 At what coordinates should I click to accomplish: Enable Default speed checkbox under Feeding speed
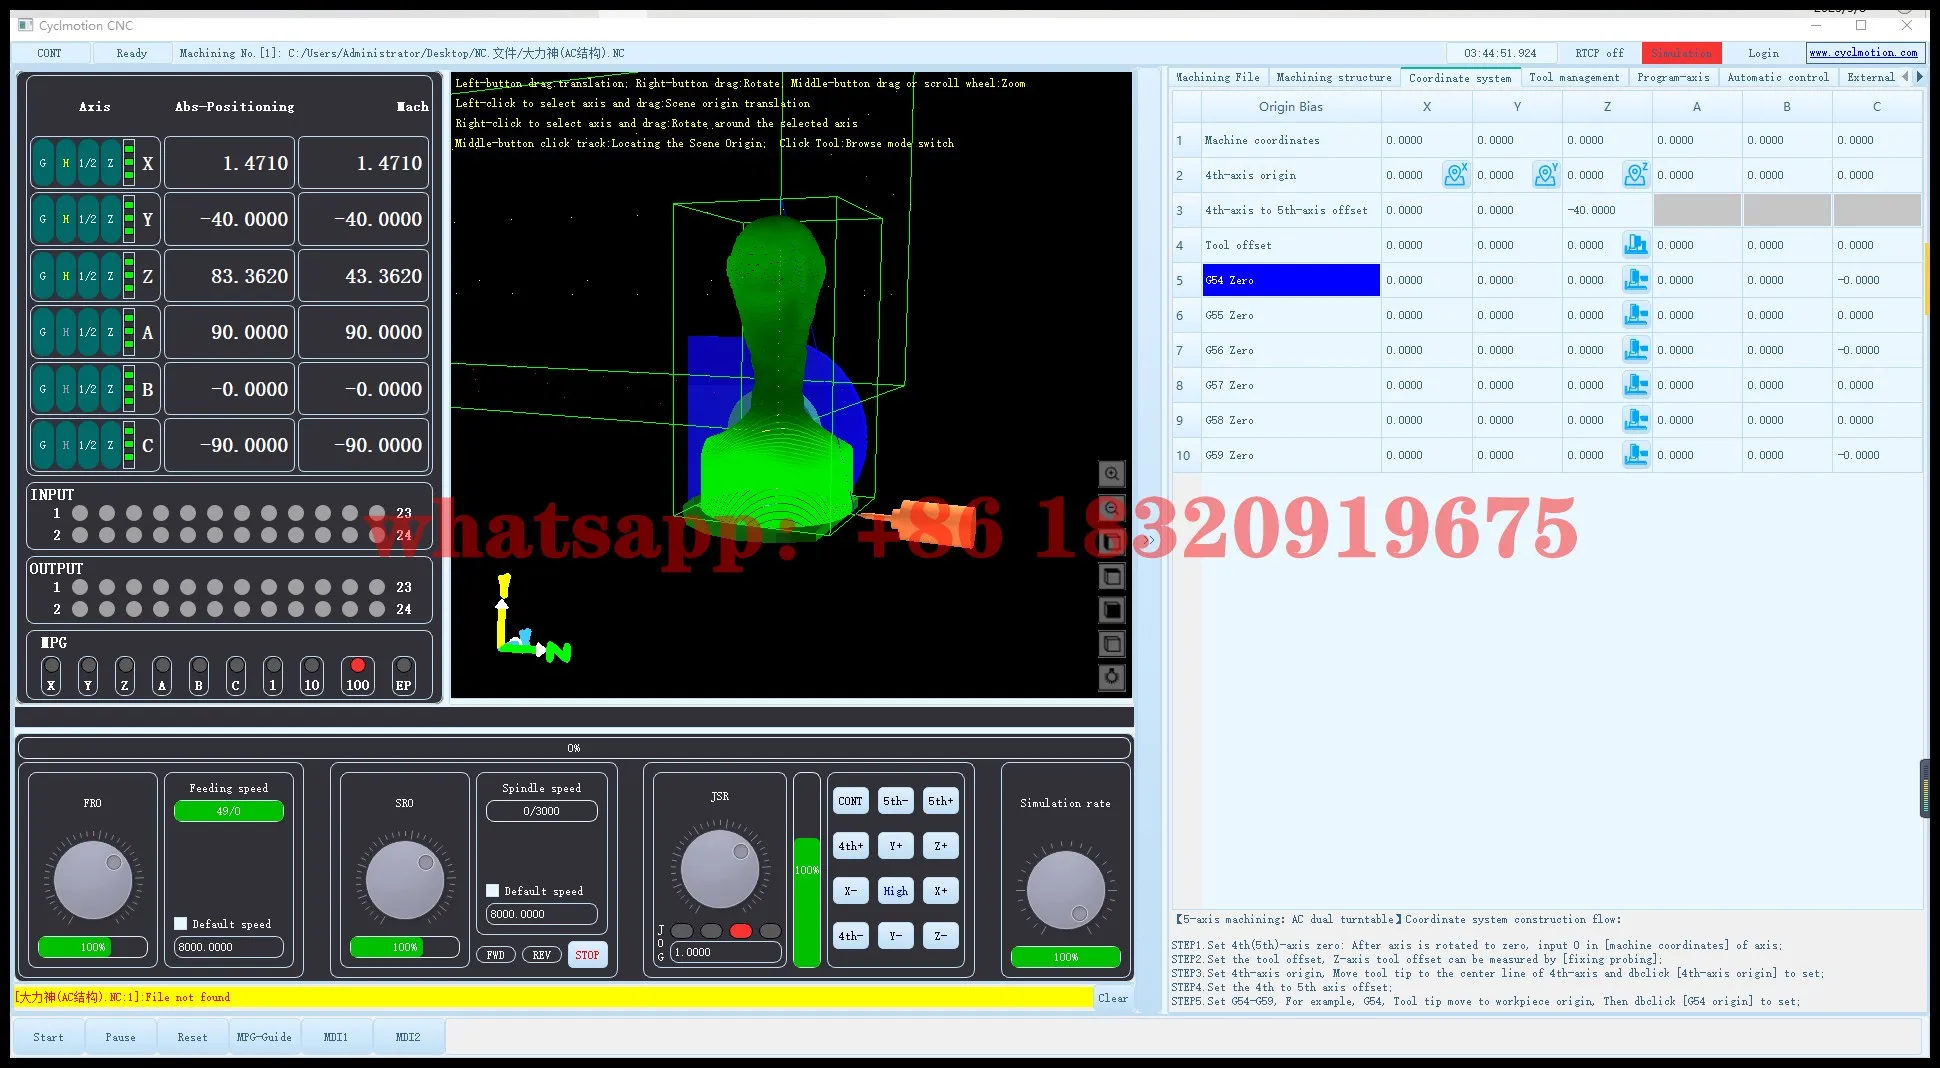(x=181, y=924)
